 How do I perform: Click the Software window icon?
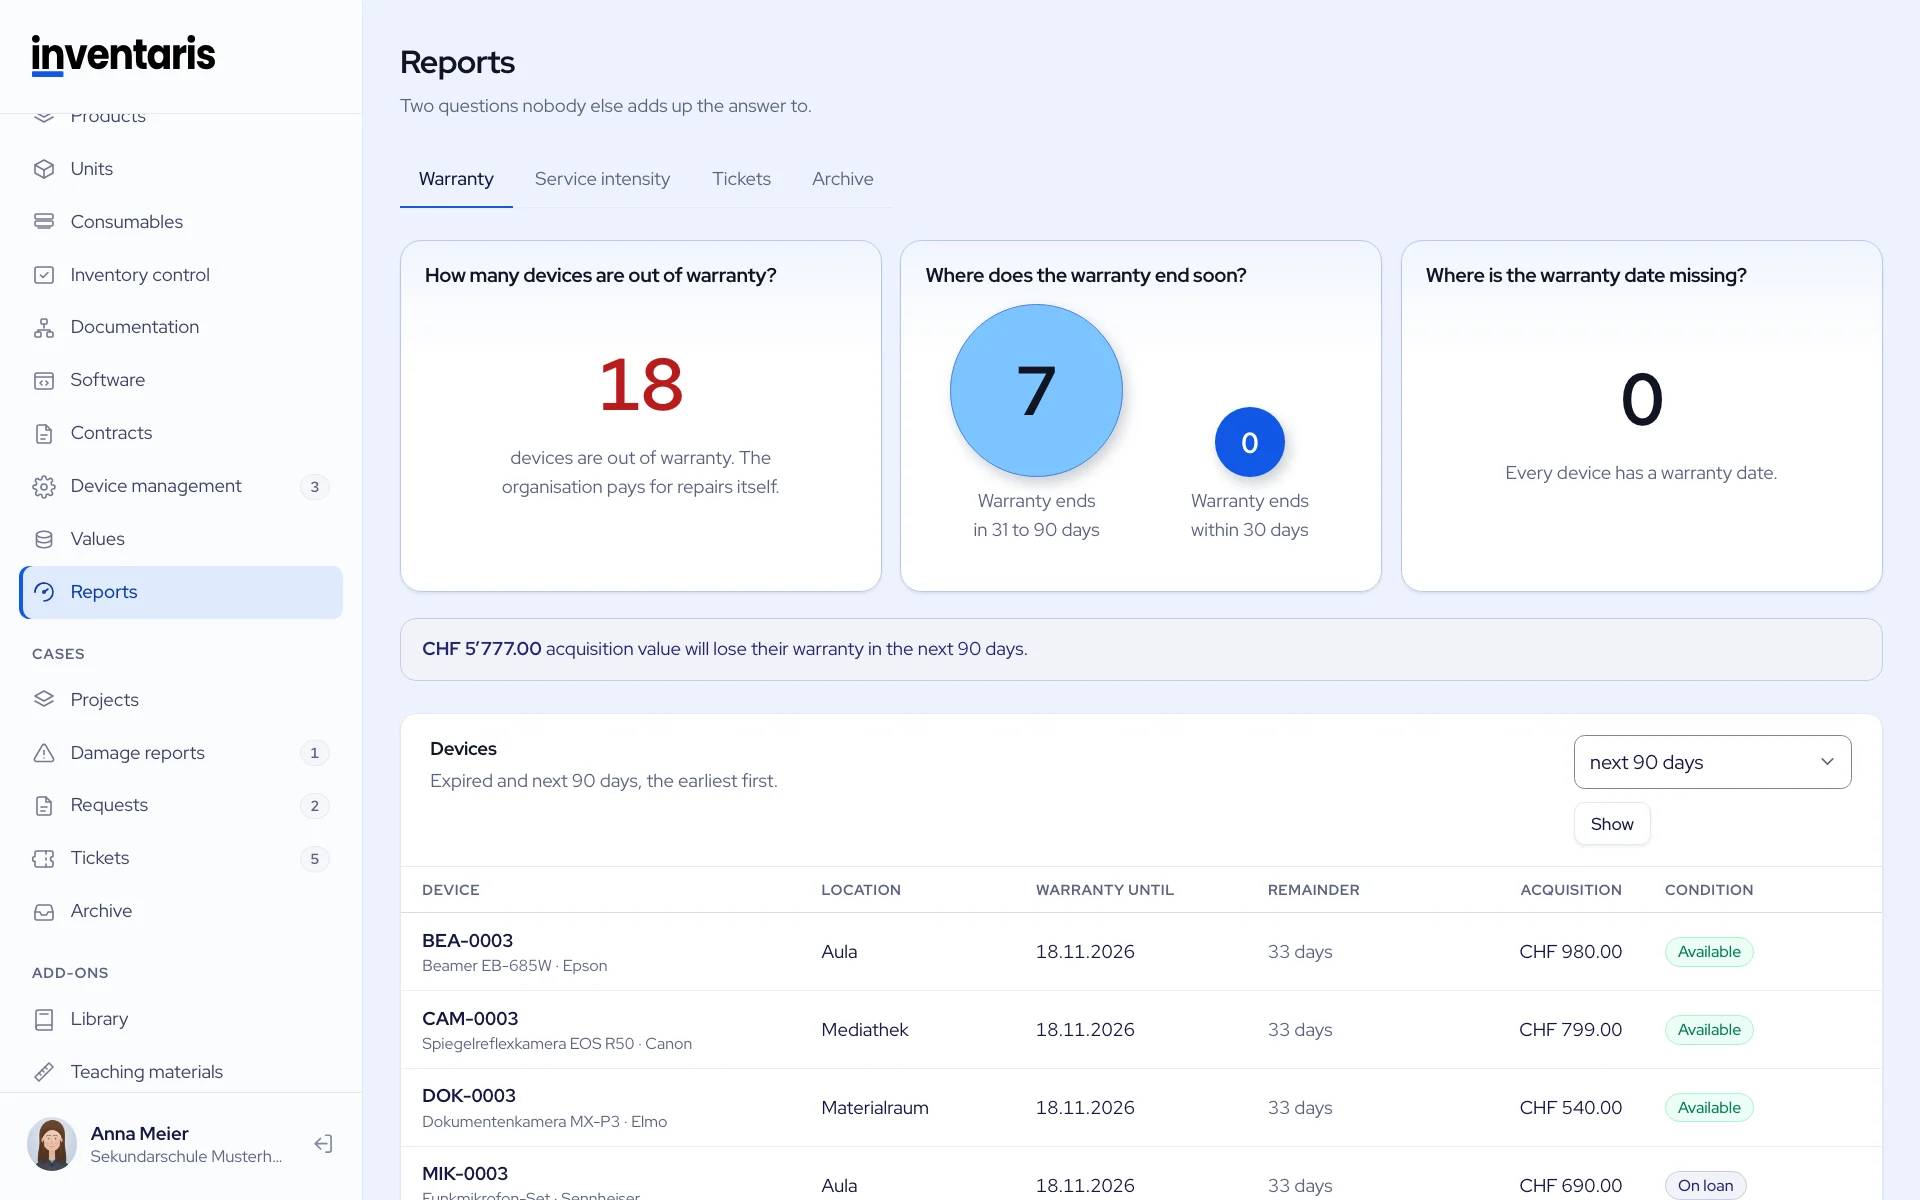pos(44,381)
